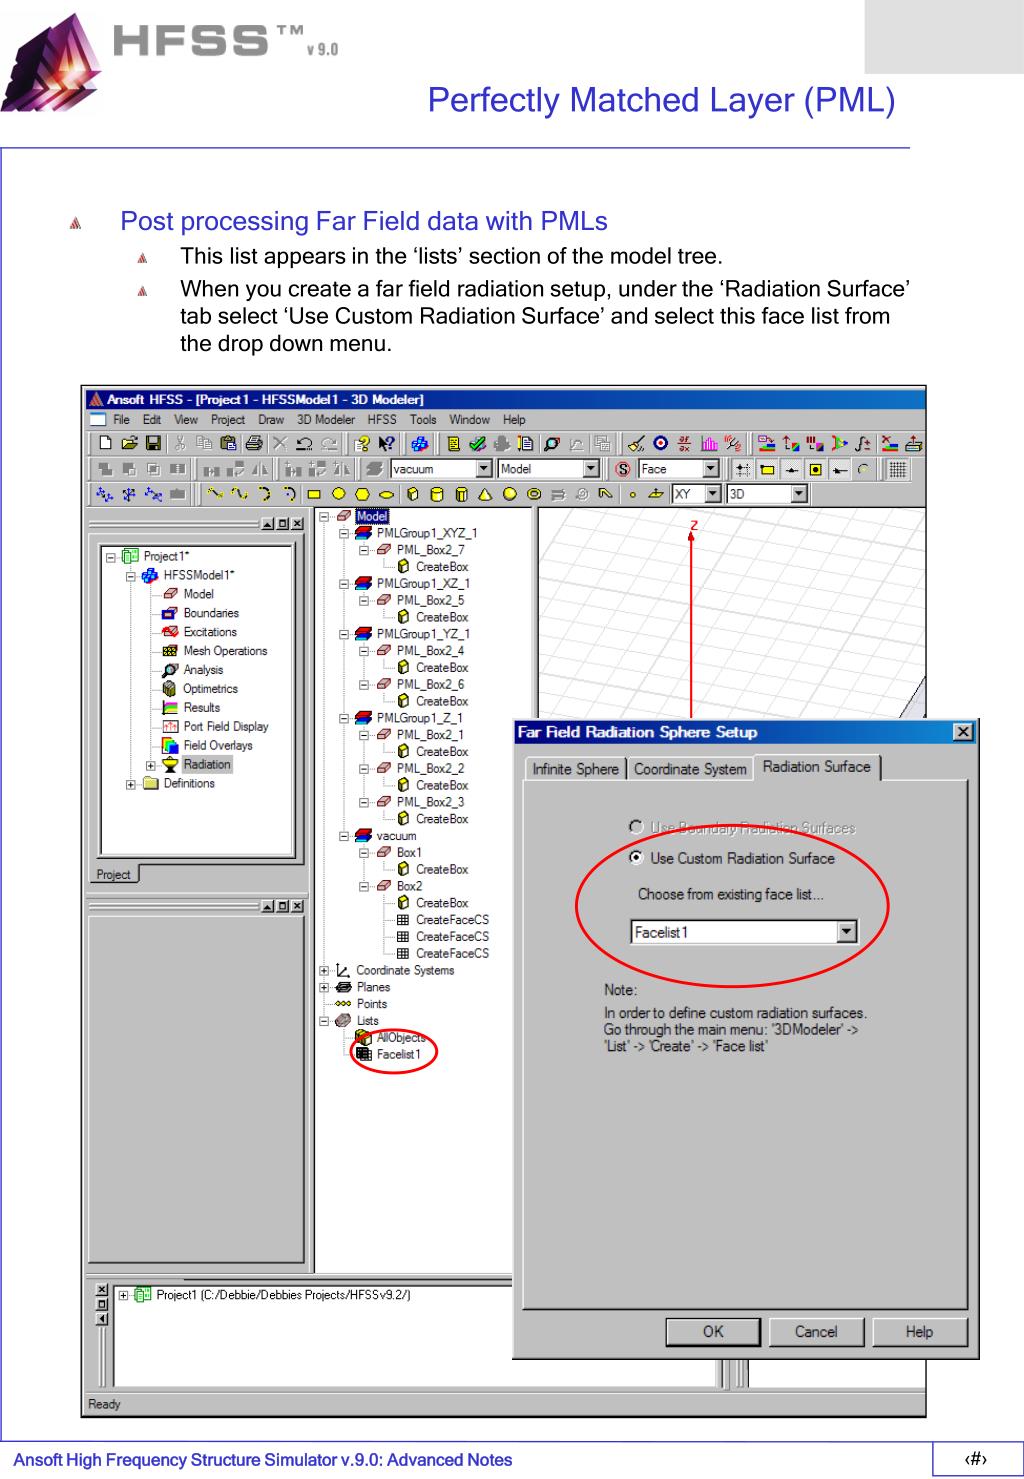Image resolution: width=1024 pixels, height=1479 pixels.
Task: Click the Help question mark toolbar icon
Action: 362,443
